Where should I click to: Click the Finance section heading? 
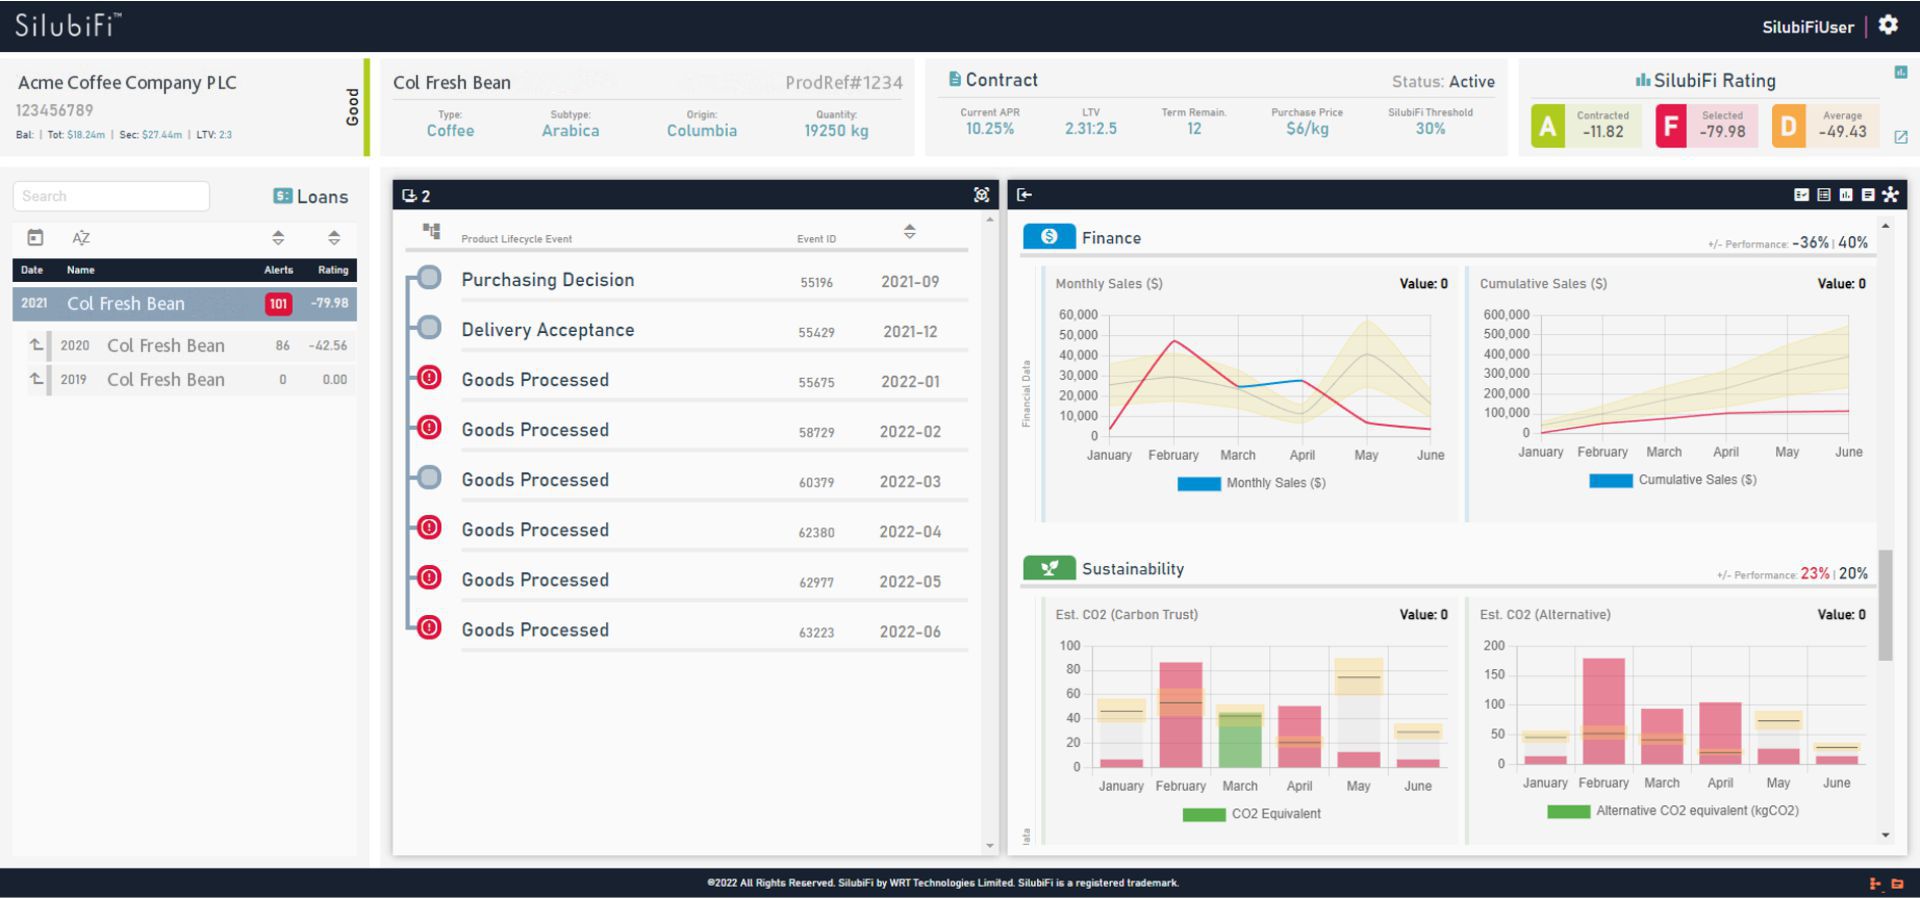(x=1111, y=238)
